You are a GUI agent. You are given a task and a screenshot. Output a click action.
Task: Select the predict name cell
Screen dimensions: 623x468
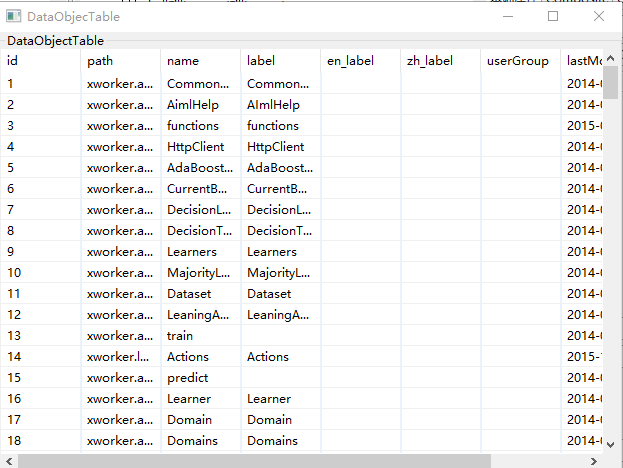(201, 378)
